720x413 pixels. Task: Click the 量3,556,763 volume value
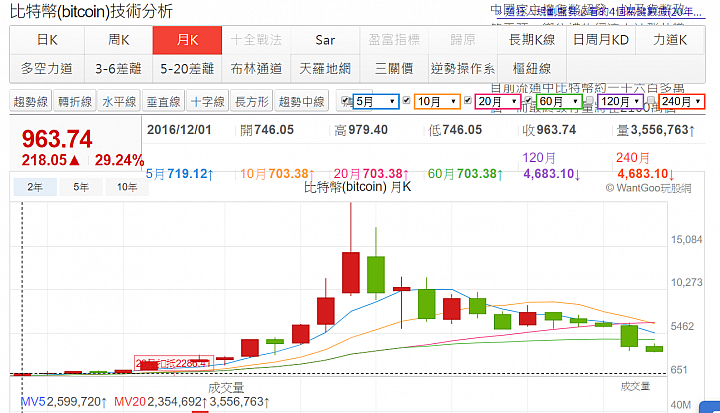coord(656,130)
